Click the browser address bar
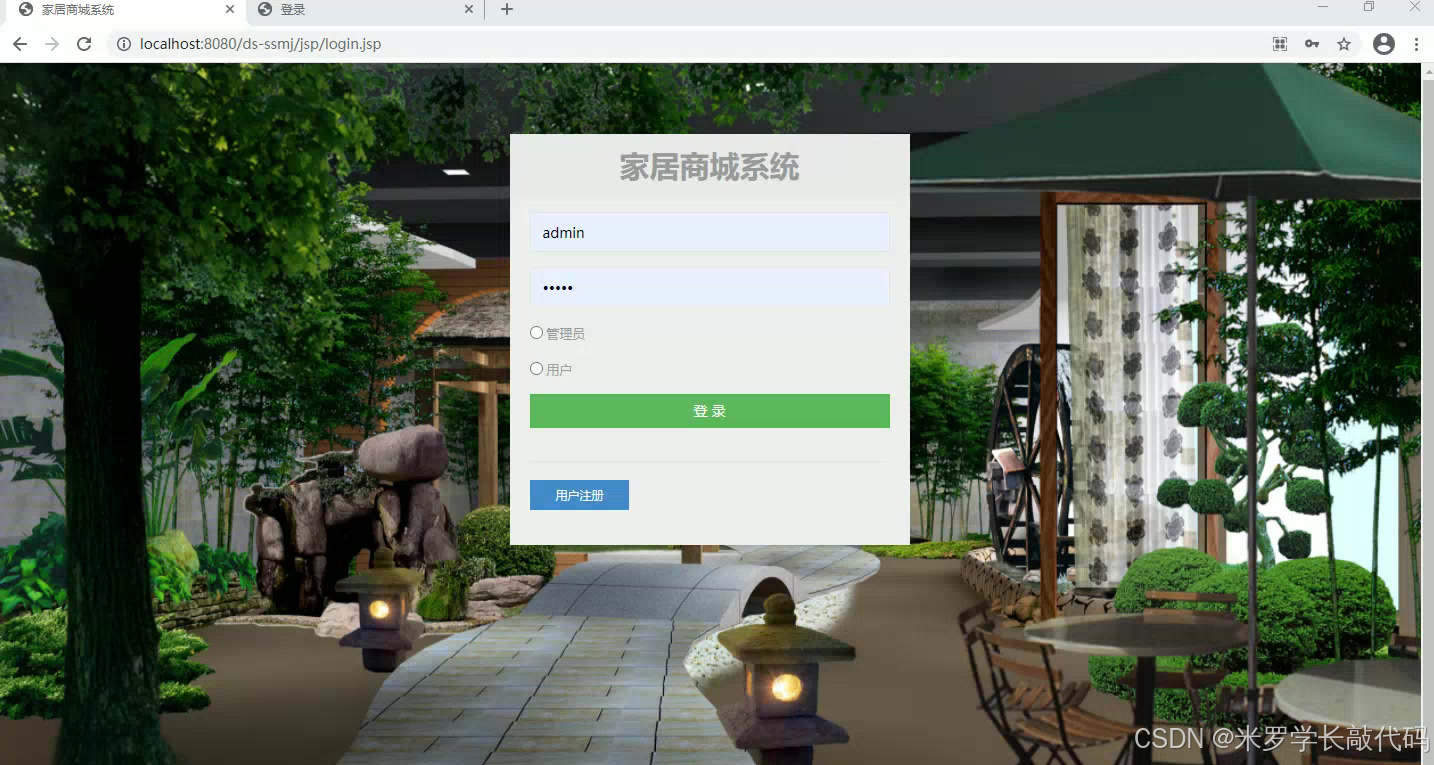This screenshot has height=765, width=1434. click(600, 44)
